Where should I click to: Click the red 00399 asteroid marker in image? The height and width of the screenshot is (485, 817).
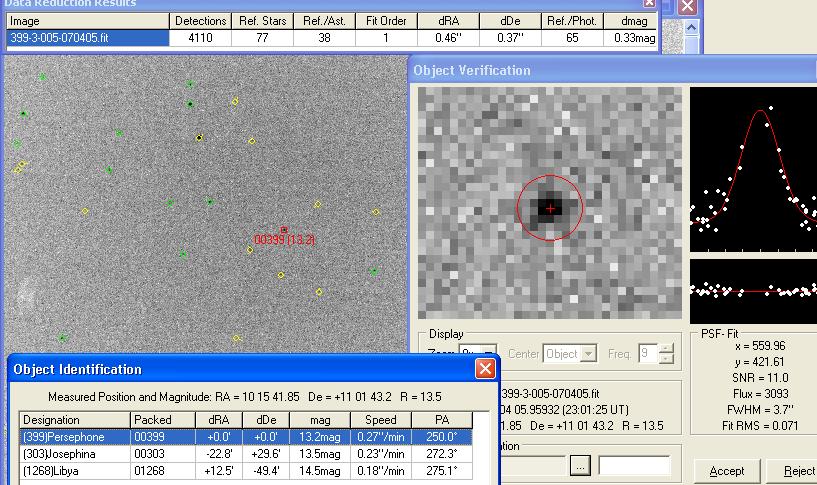coord(284,230)
